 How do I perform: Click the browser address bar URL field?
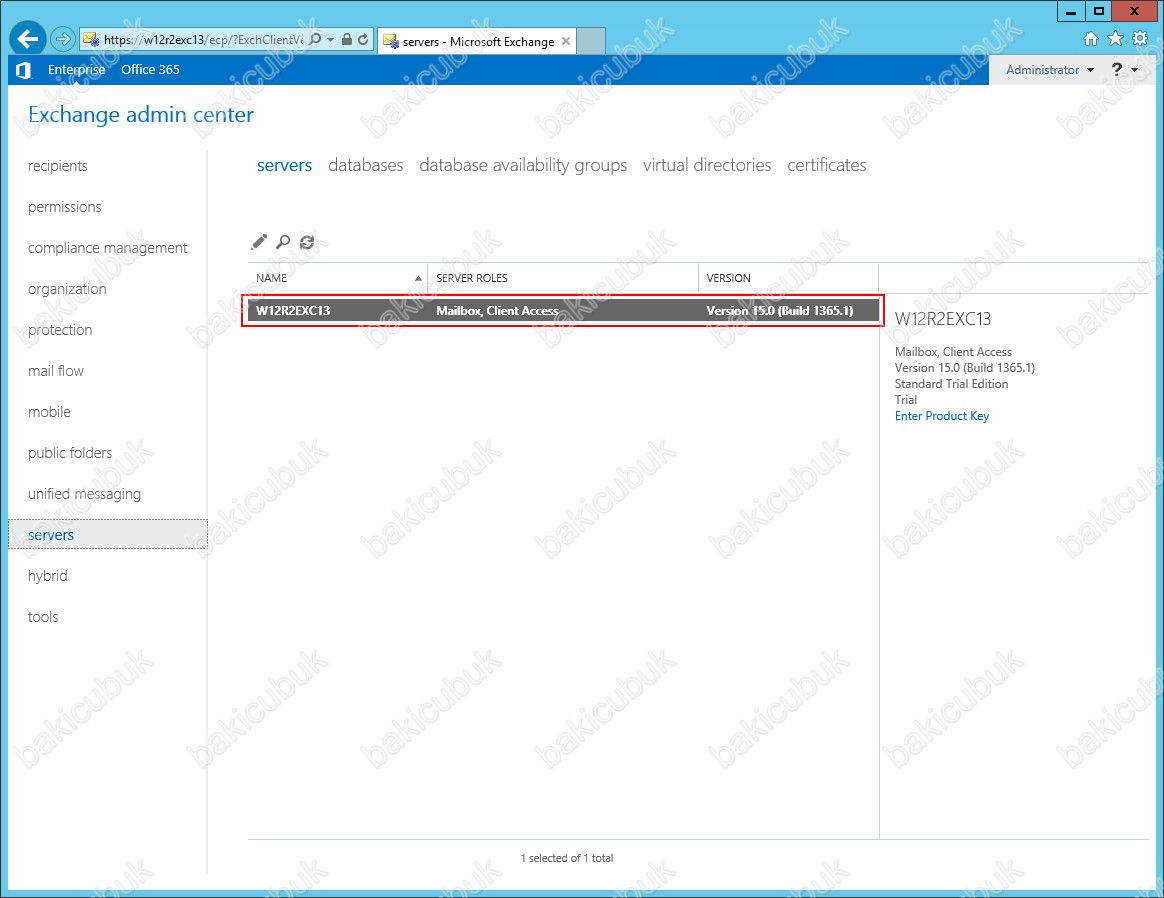click(x=203, y=39)
